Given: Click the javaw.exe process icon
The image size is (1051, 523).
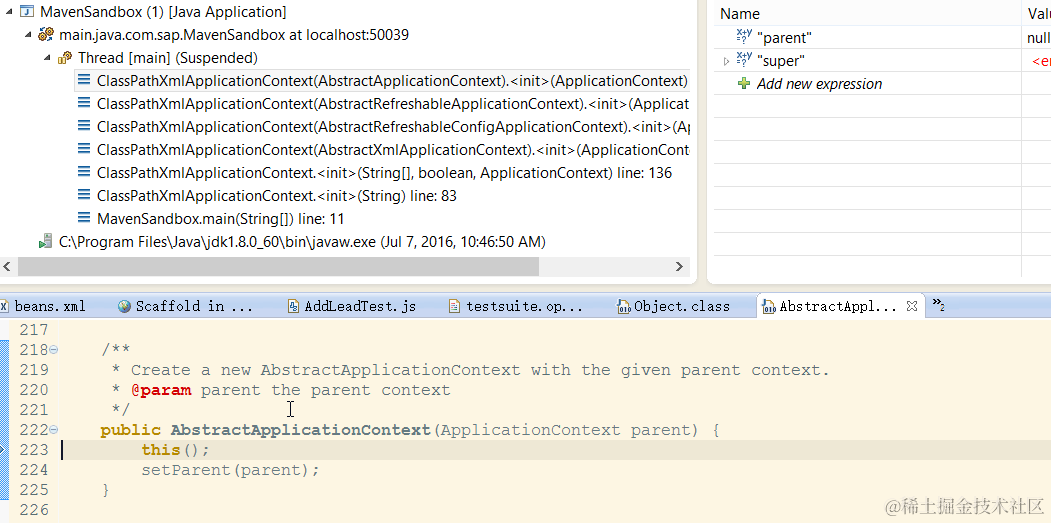Looking at the screenshot, I should (x=46, y=241).
